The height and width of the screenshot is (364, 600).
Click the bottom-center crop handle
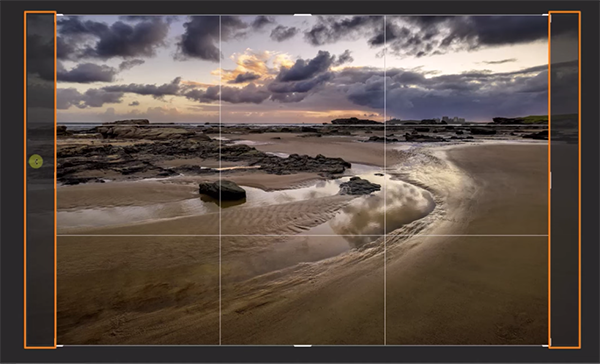(x=302, y=346)
